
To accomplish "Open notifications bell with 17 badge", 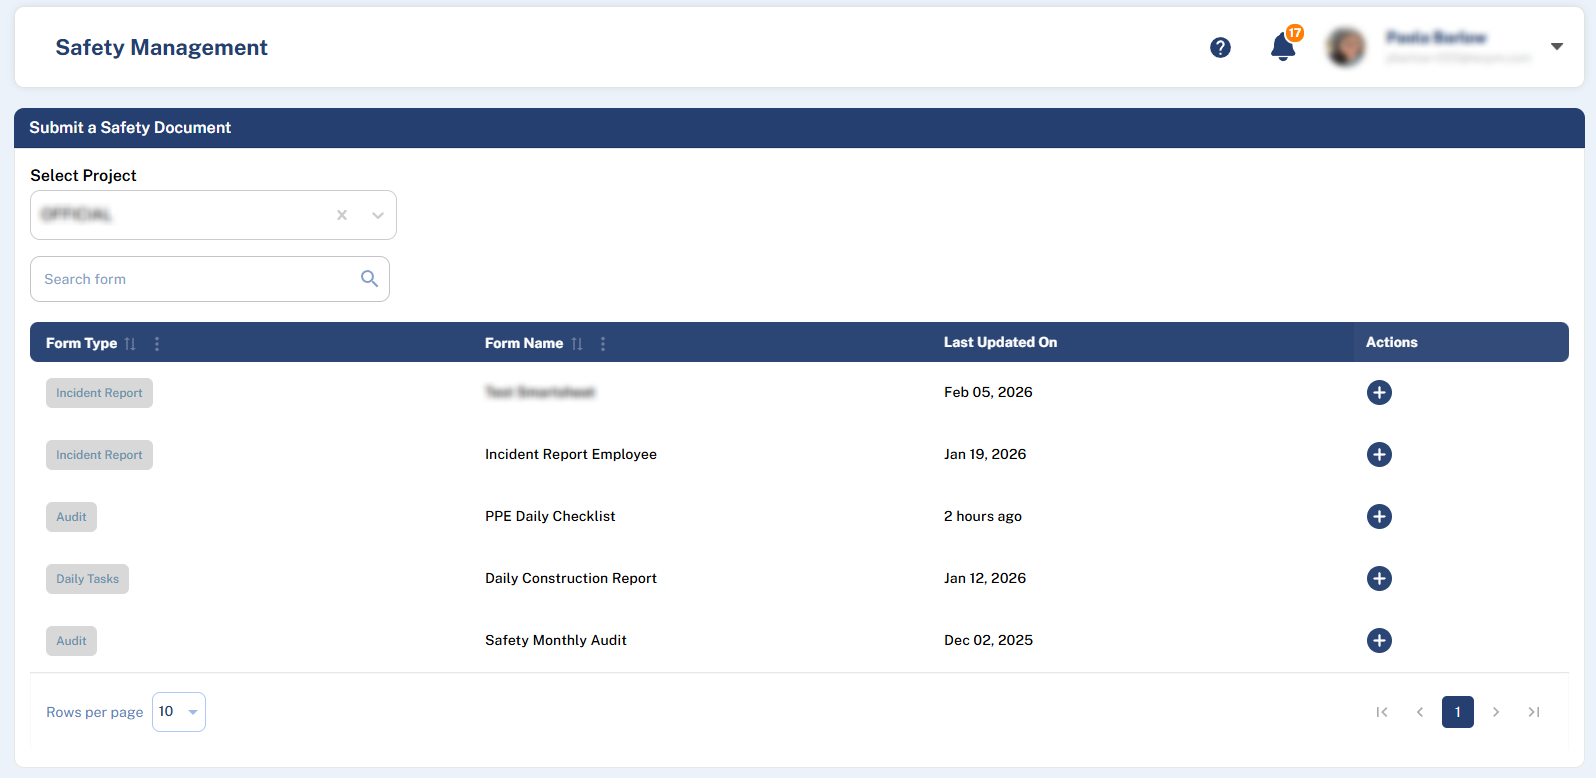I will [x=1284, y=45].
